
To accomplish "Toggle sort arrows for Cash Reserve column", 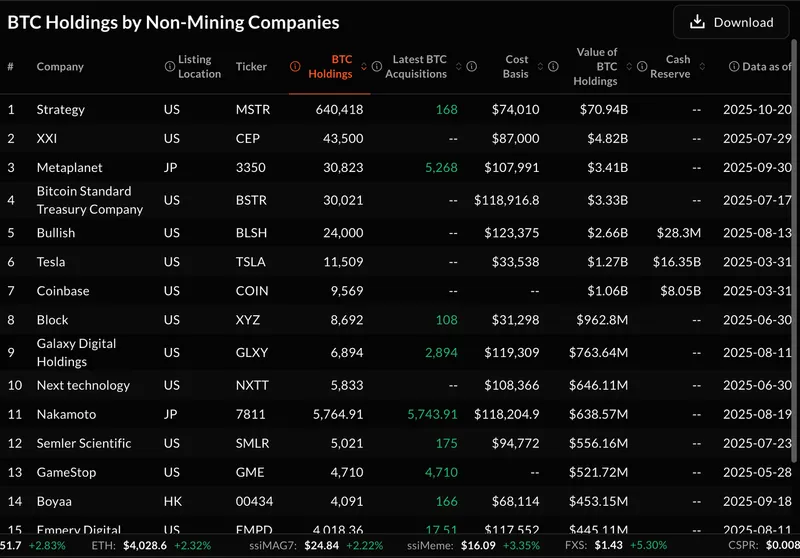I will click(704, 67).
